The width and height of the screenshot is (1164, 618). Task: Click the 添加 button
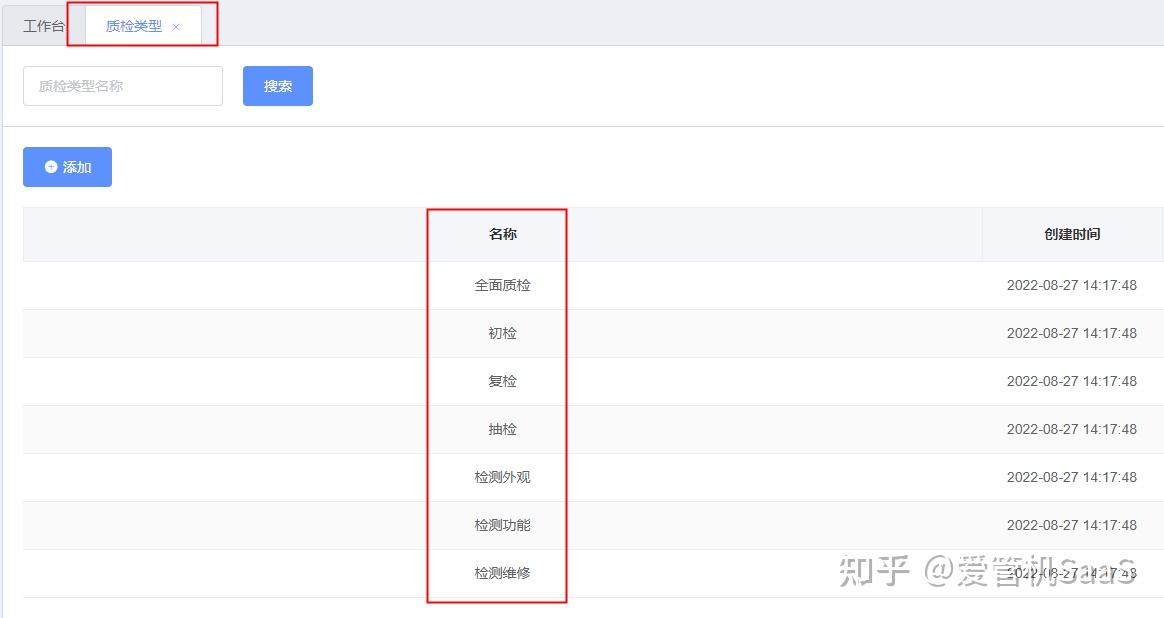pyautogui.click(x=67, y=167)
